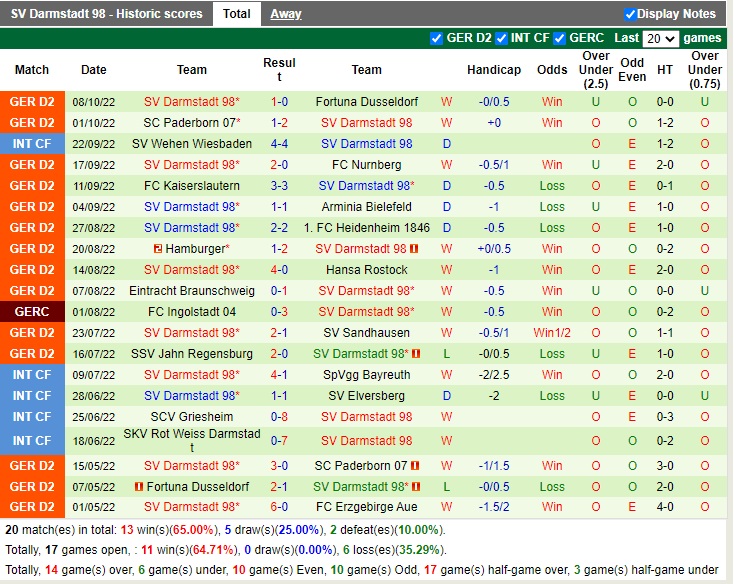Click red card icon left of Fortuna Dusseldorf on 07/05/22
Image resolution: width=734 pixels, height=584 pixels.
pos(139,487)
